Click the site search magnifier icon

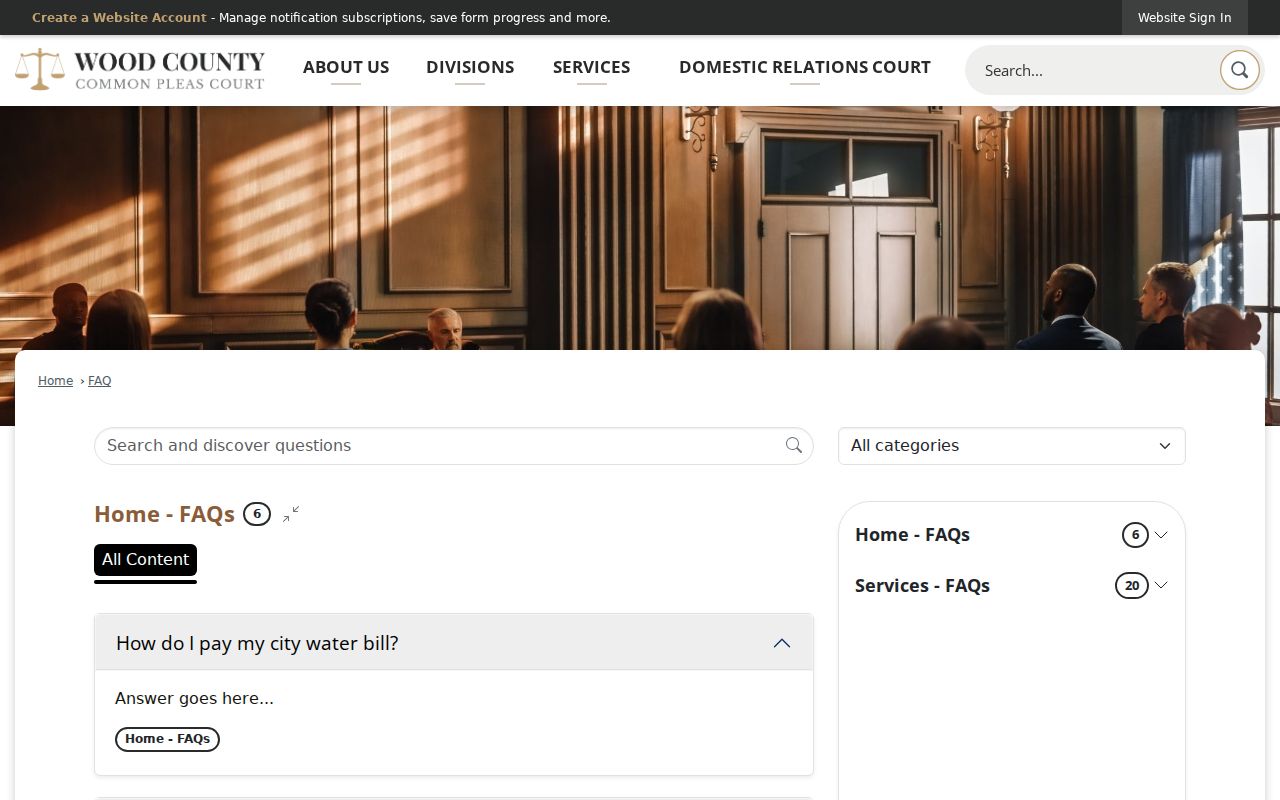[x=1239, y=70]
